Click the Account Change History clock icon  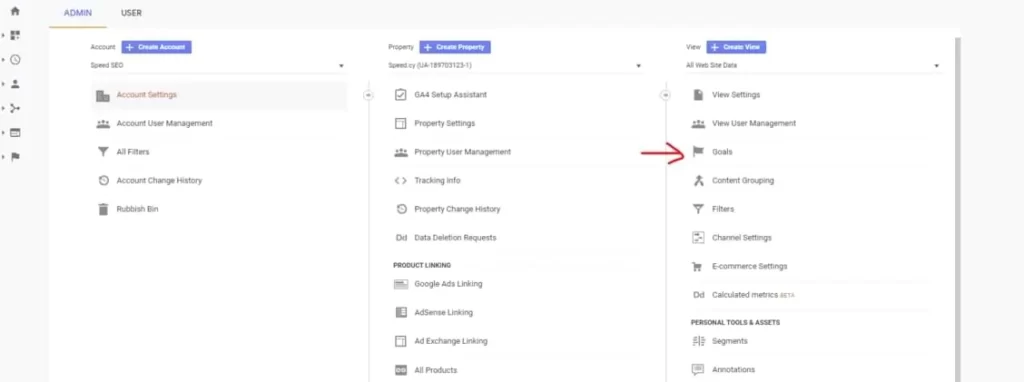click(103, 181)
